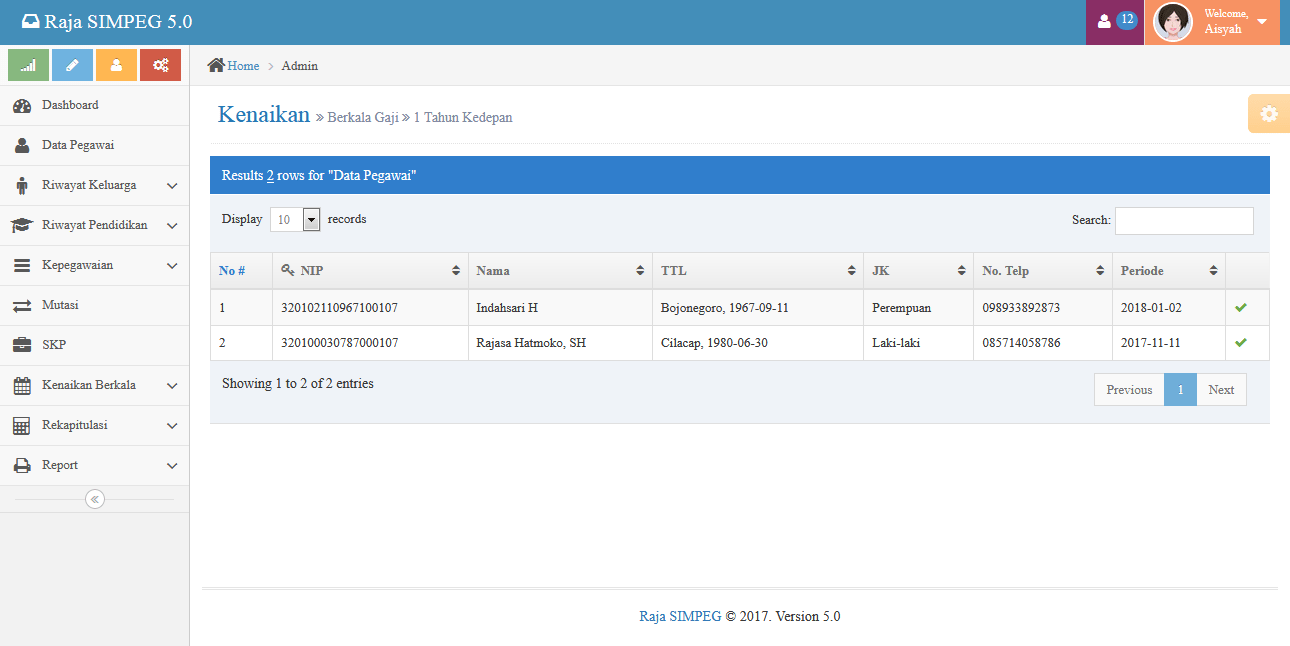
Task: Open the green statistics icon above the sidebar
Action: pyautogui.click(x=28, y=64)
